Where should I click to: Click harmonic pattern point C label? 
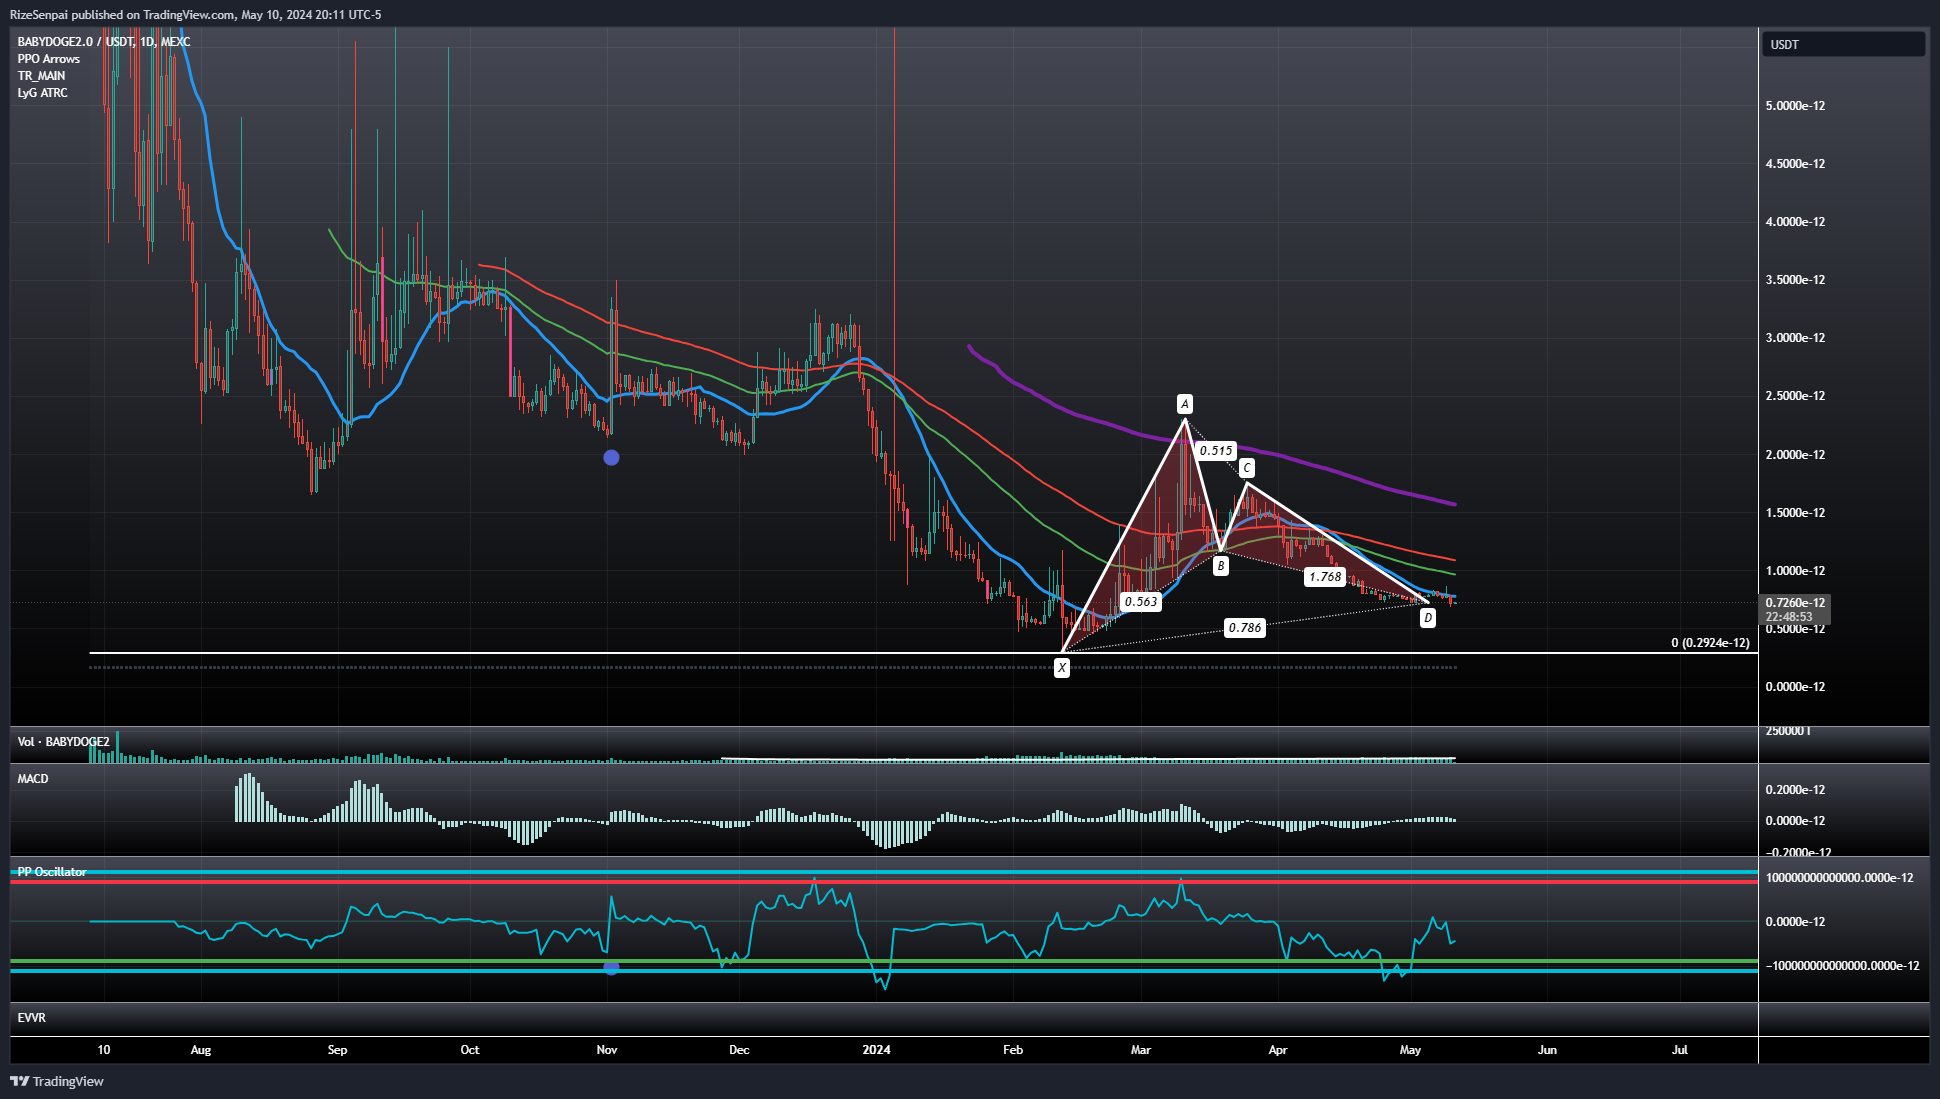[x=1246, y=468]
